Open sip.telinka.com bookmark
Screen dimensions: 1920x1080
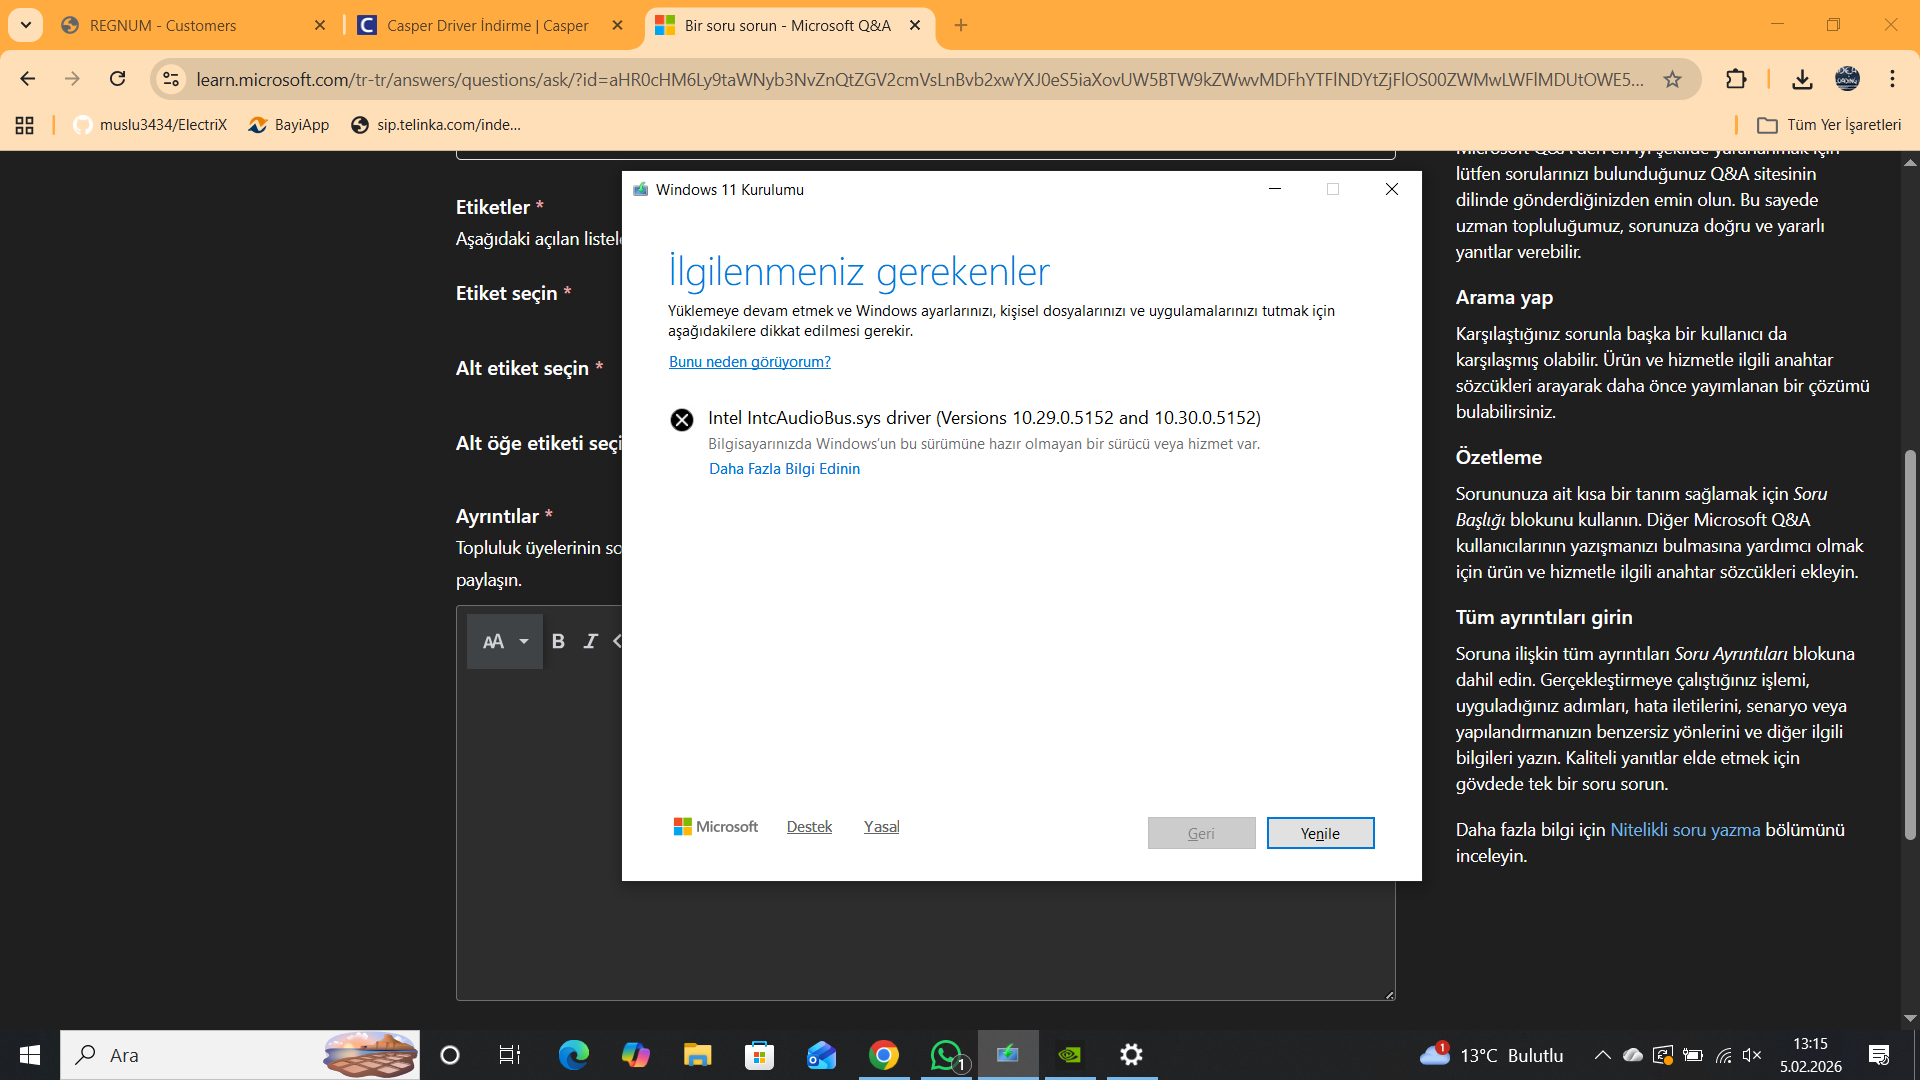[x=436, y=125]
